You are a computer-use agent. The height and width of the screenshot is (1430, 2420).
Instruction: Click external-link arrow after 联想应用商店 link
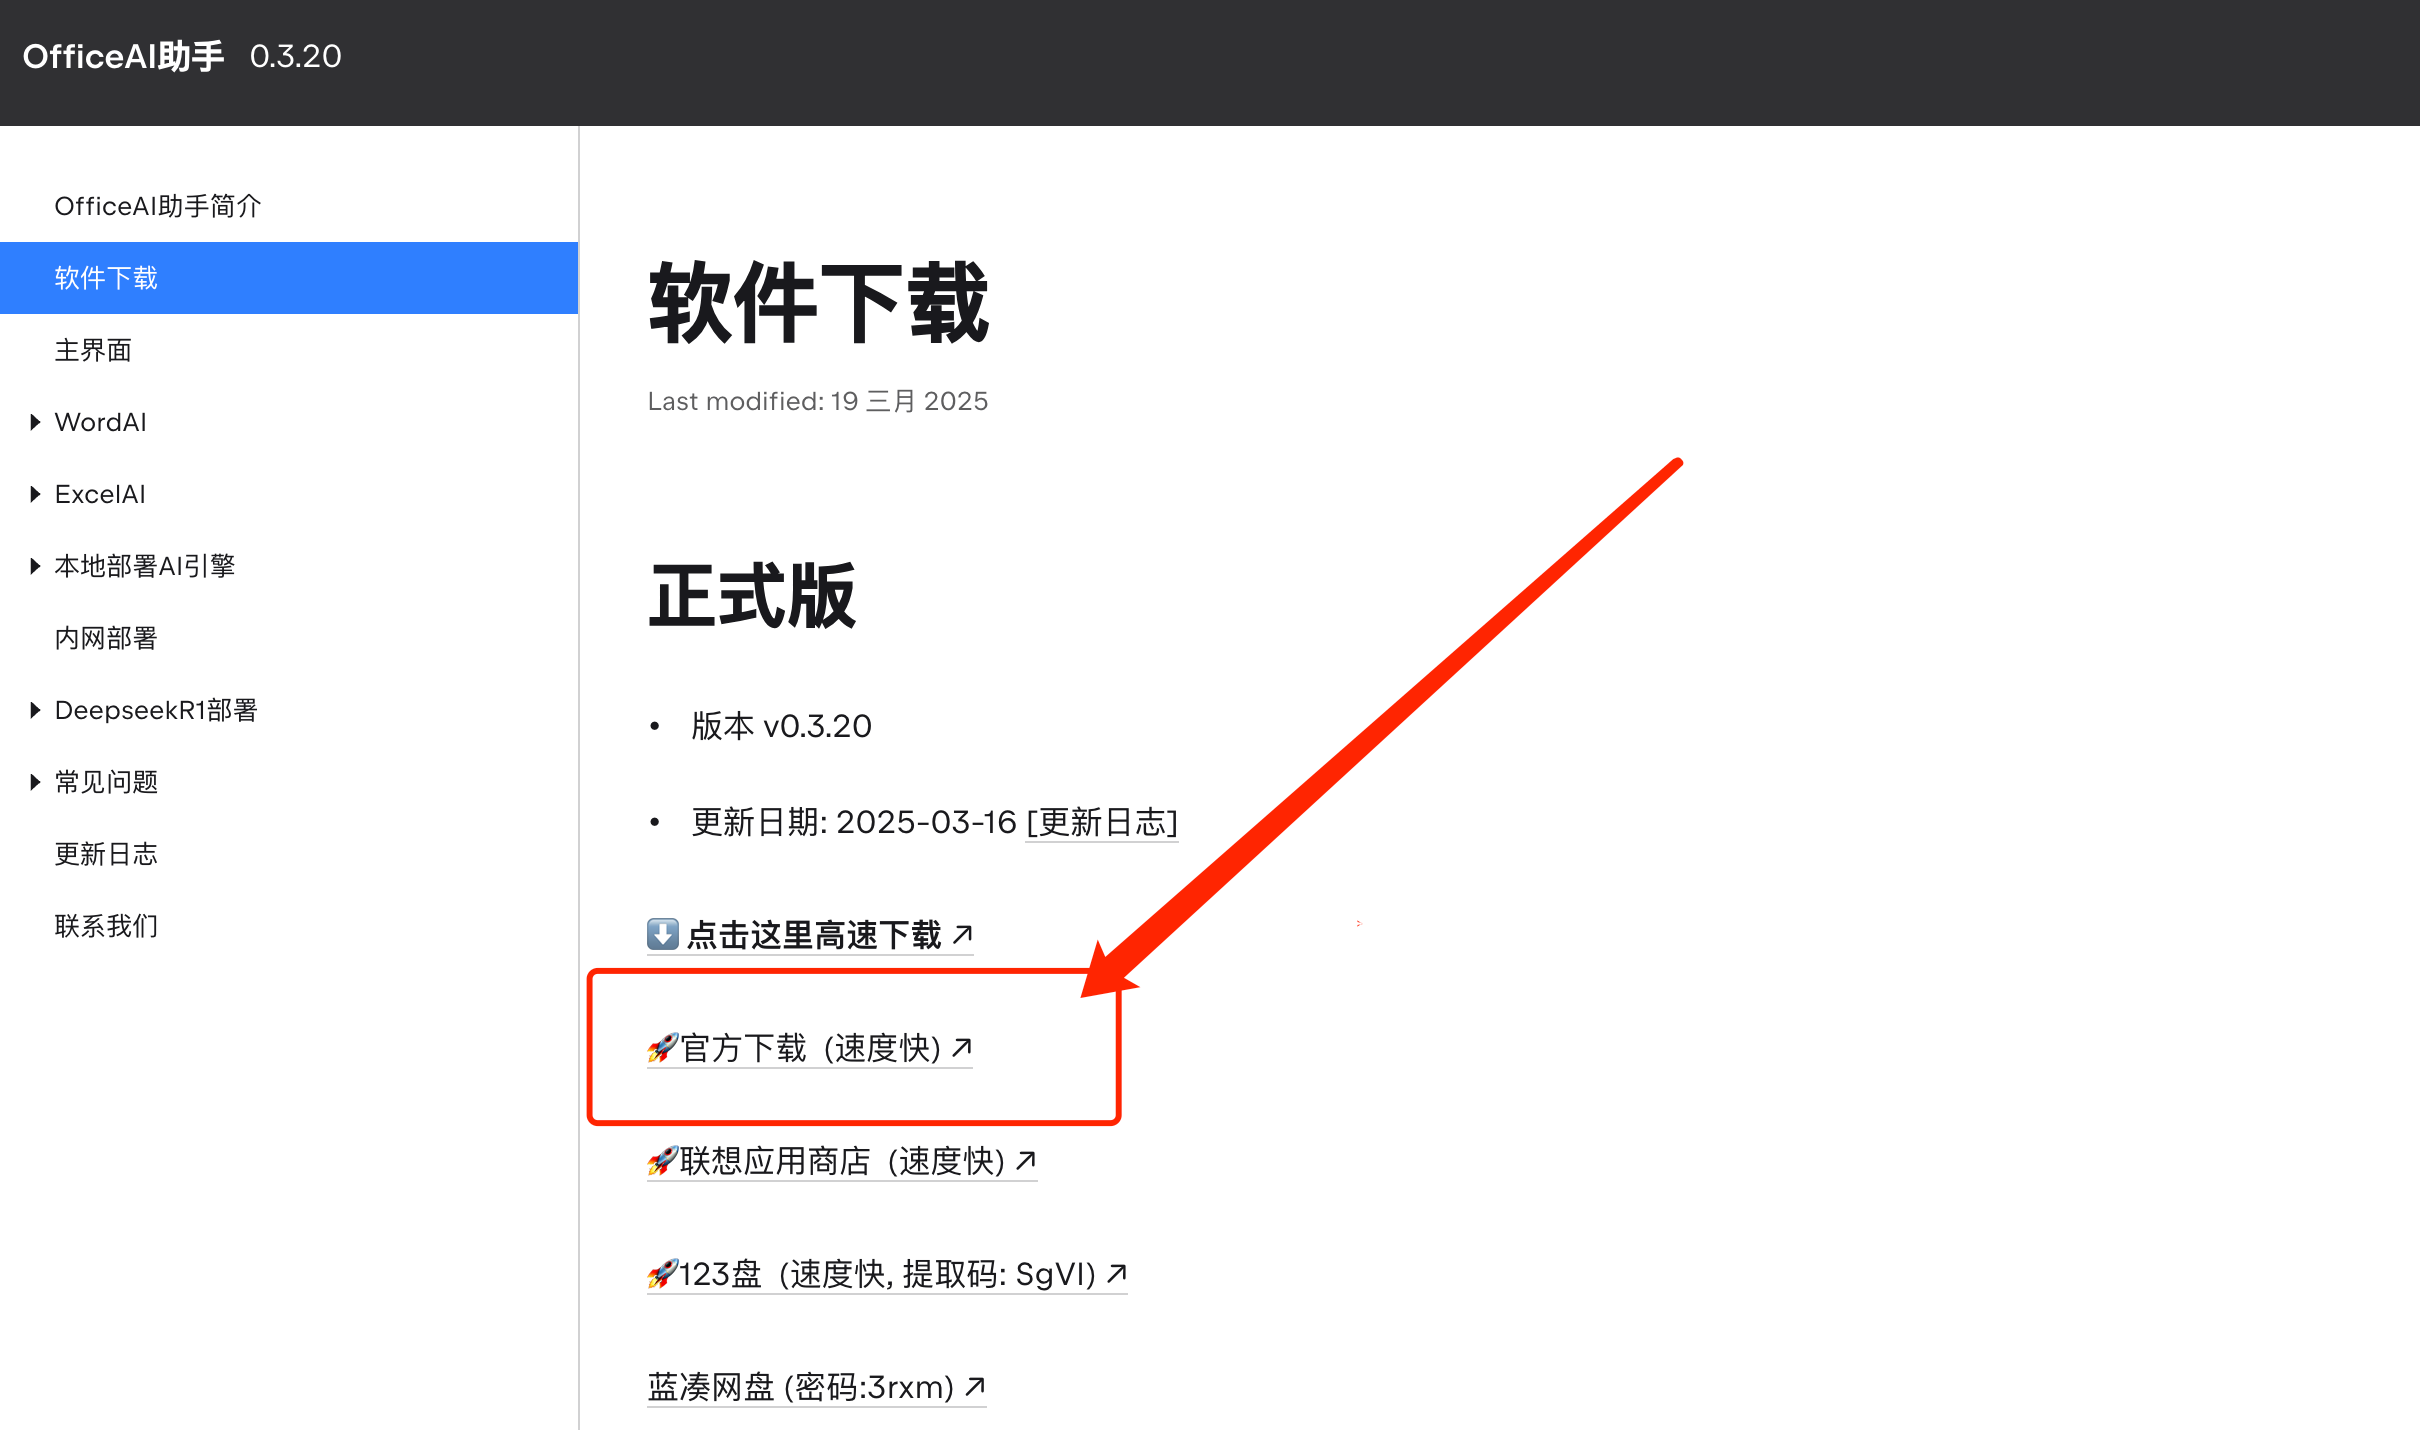tap(1026, 1160)
